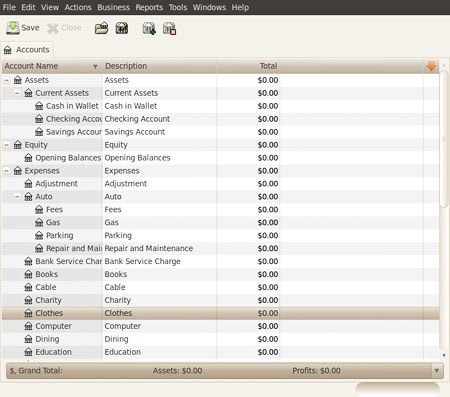Open the Business menu
This screenshot has height=397, width=450.
point(113,7)
